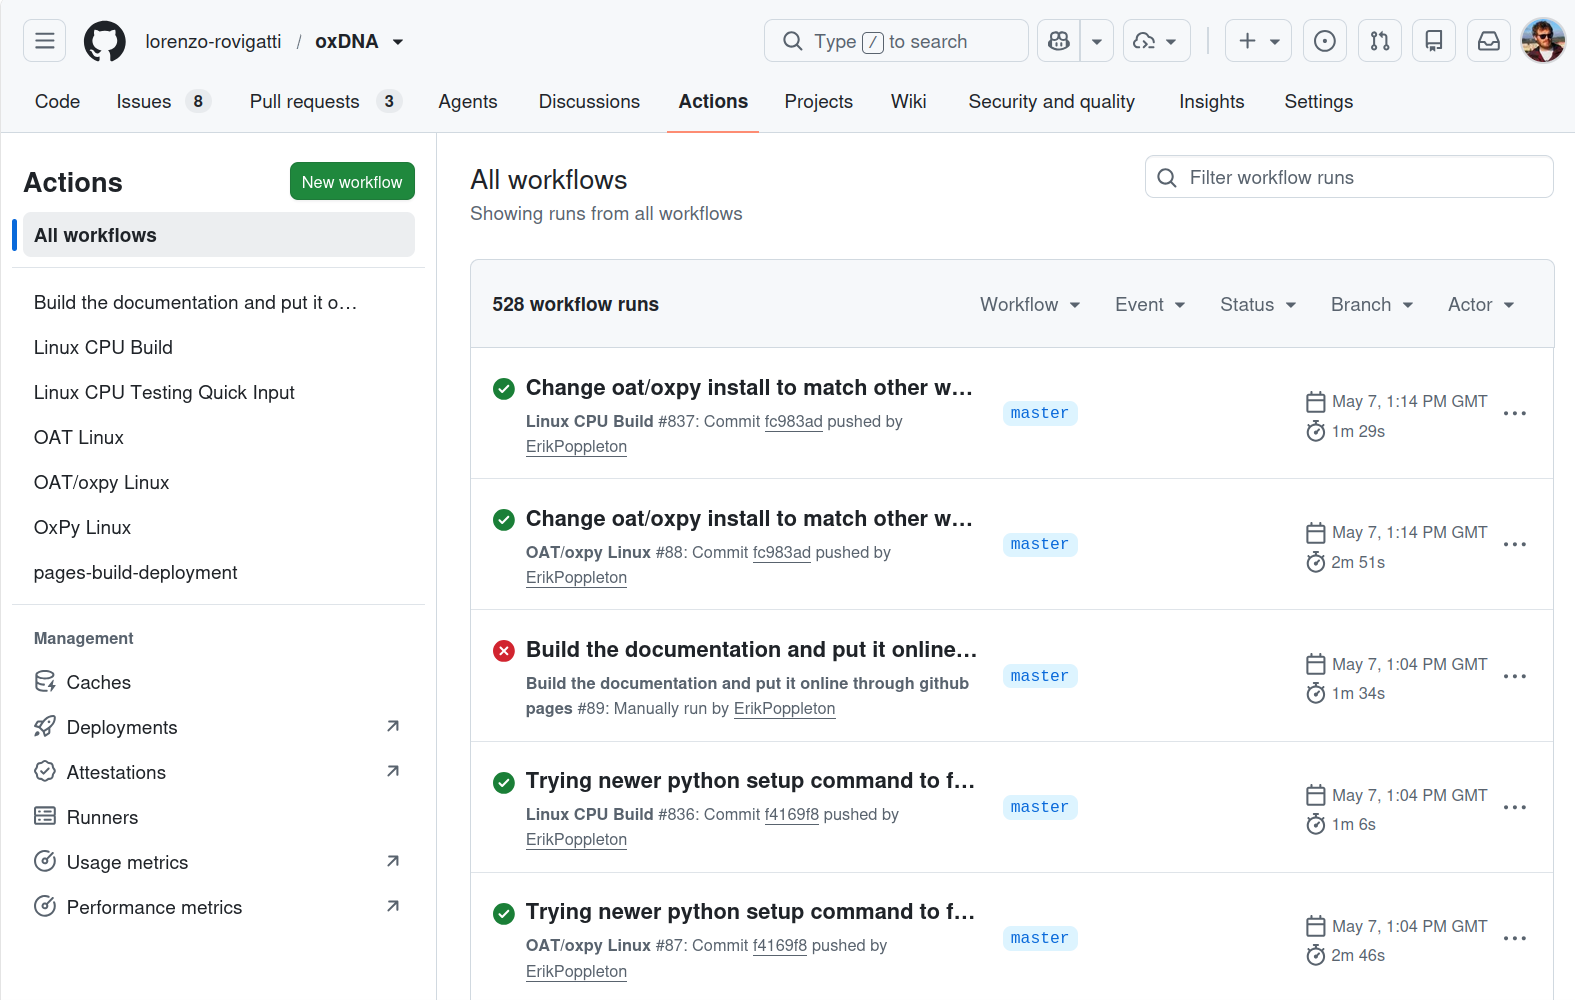Viewport: 1575px width, 1000px height.
Task: Open the Discussions tab
Action: pyautogui.click(x=589, y=101)
